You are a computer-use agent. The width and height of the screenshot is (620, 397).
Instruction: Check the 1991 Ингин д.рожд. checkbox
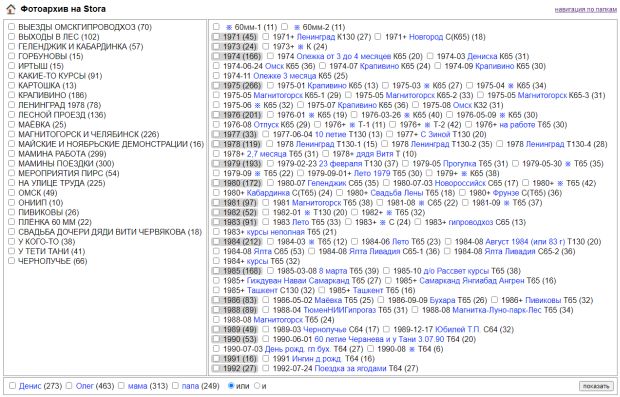pos(266,359)
